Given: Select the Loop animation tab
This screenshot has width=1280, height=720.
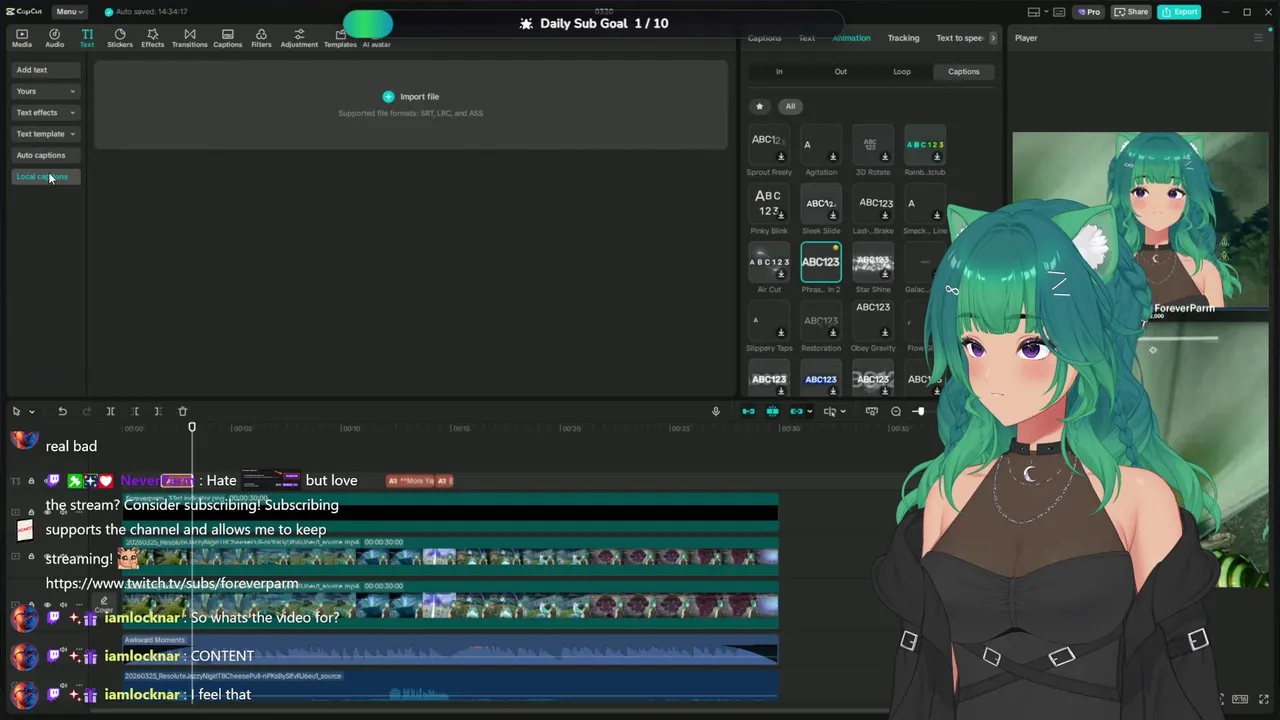Looking at the screenshot, I should [902, 72].
